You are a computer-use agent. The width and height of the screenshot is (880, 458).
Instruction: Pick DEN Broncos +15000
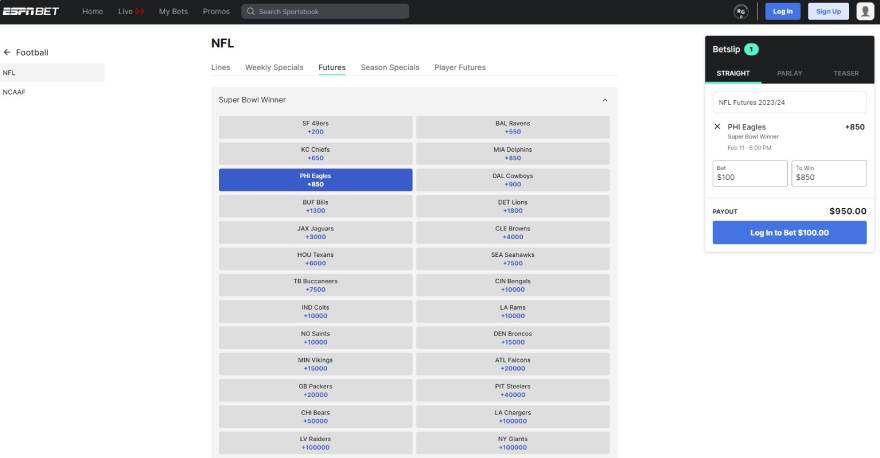pos(512,338)
